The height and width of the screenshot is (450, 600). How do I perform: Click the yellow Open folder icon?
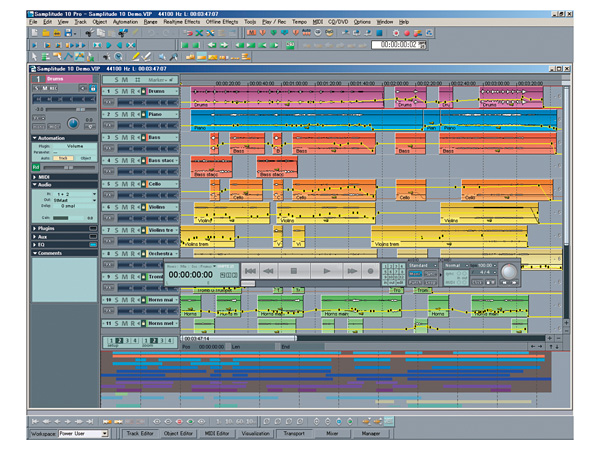46,33
